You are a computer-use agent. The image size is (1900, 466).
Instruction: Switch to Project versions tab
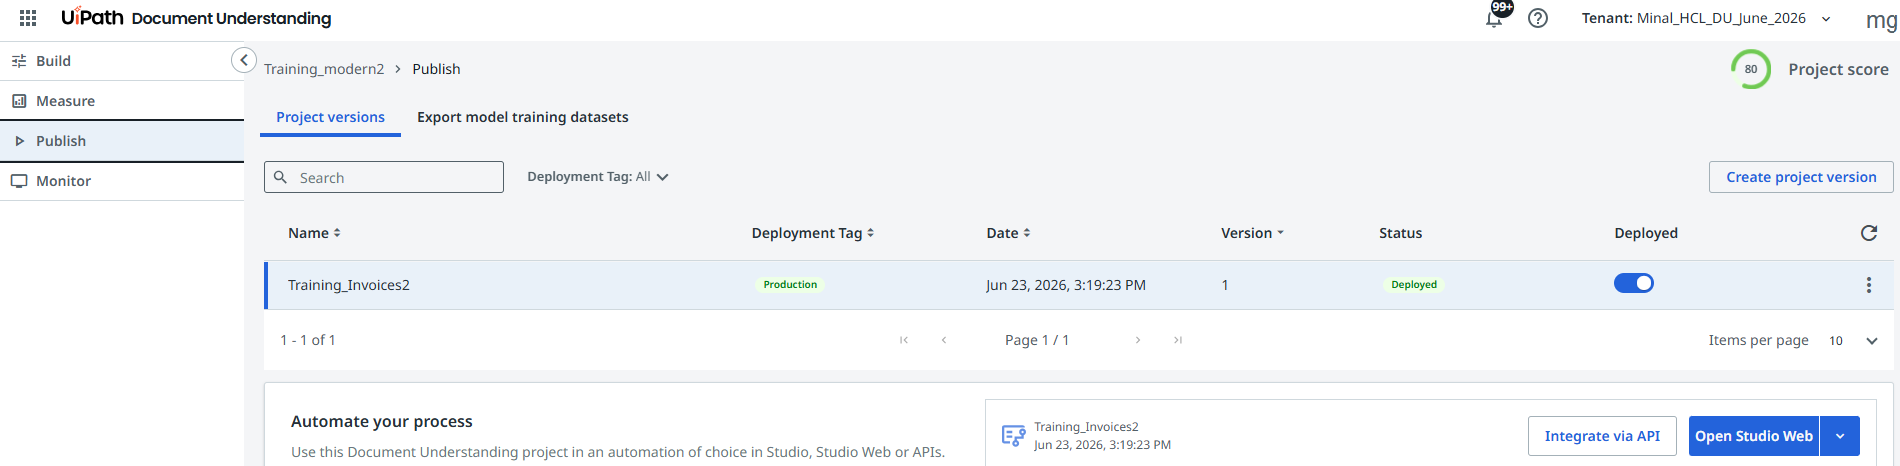click(330, 117)
